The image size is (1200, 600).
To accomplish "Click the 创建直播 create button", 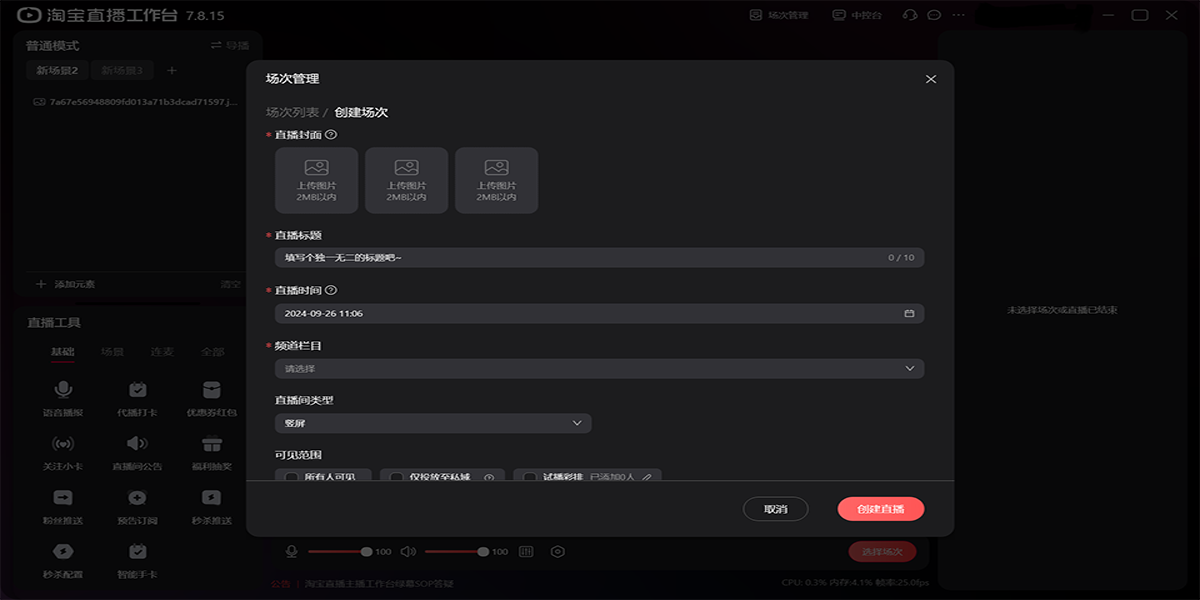I will 881,508.
